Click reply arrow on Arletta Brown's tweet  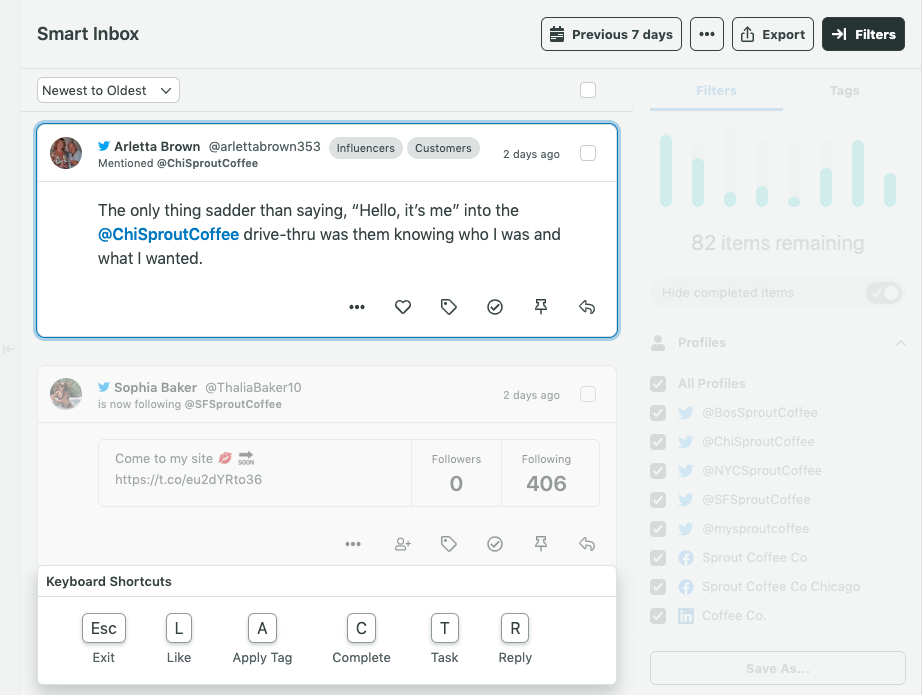tap(587, 307)
